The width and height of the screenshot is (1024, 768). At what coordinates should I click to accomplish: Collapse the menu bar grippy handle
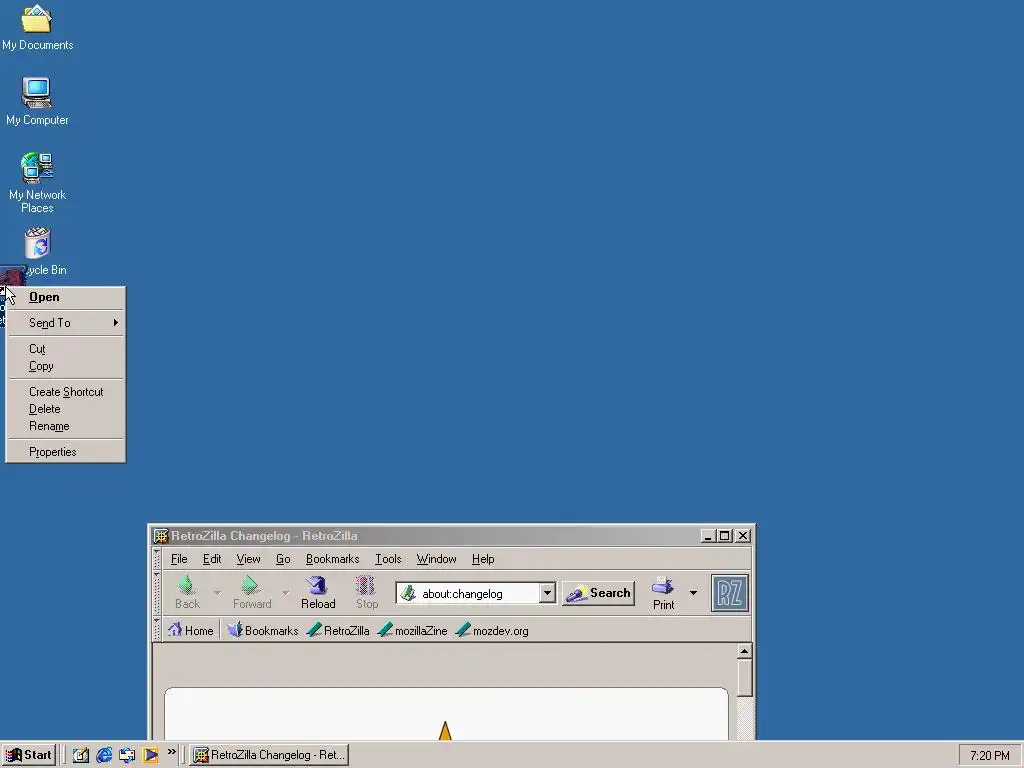point(157,559)
